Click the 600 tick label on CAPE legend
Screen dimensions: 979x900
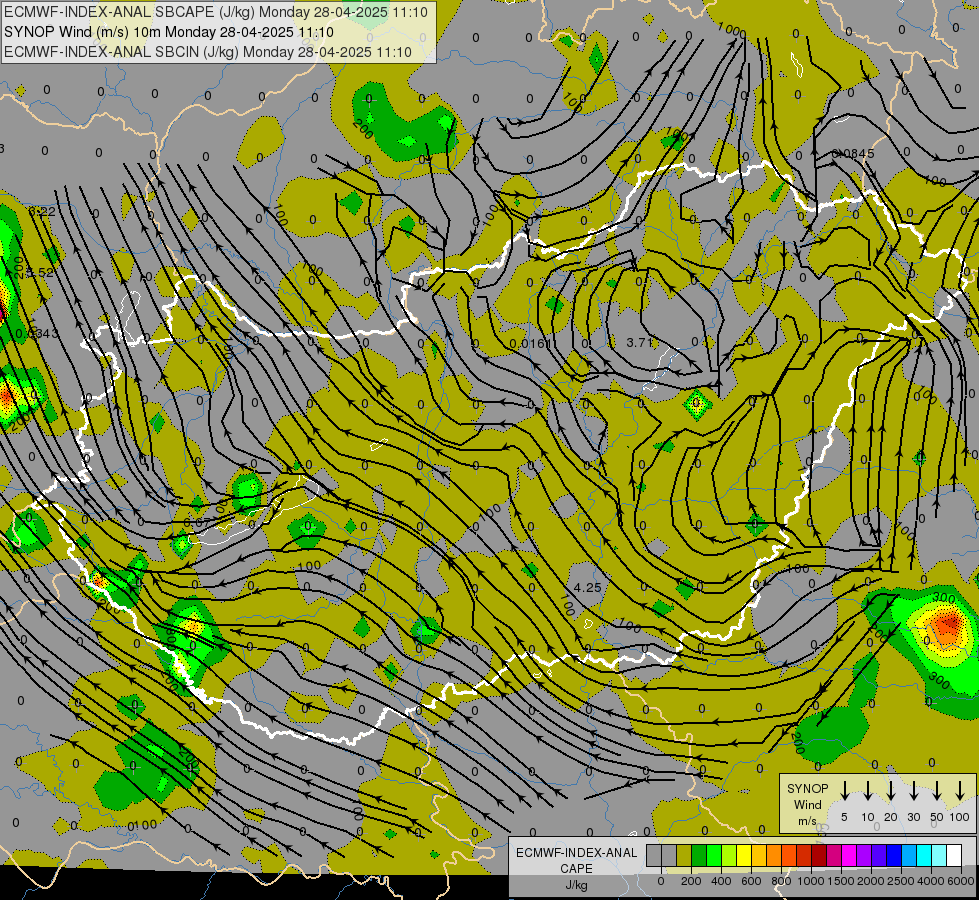point(751,881)
